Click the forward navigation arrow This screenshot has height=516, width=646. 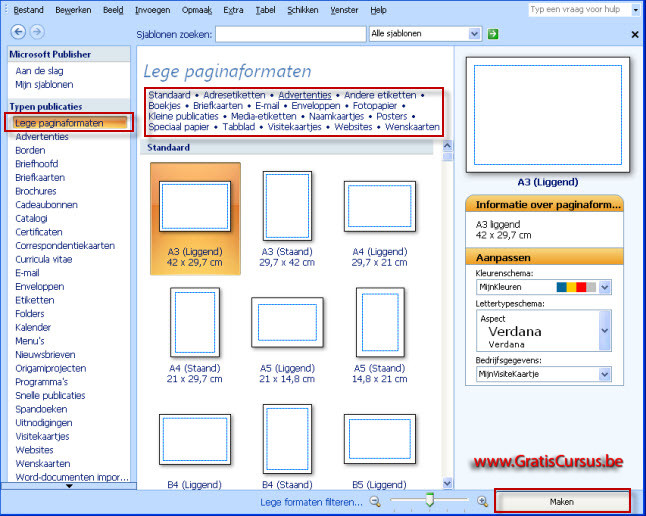pos(37,32)
